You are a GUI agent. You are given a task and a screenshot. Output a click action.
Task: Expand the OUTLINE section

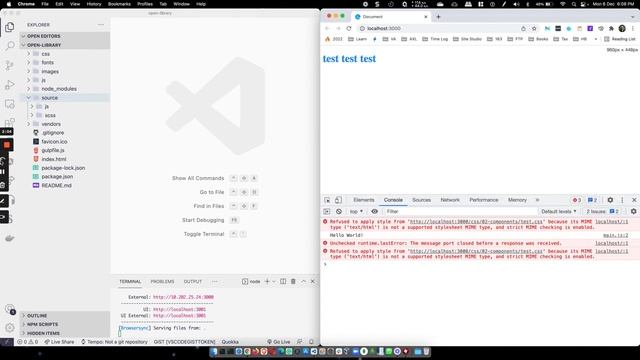[64, 316]
